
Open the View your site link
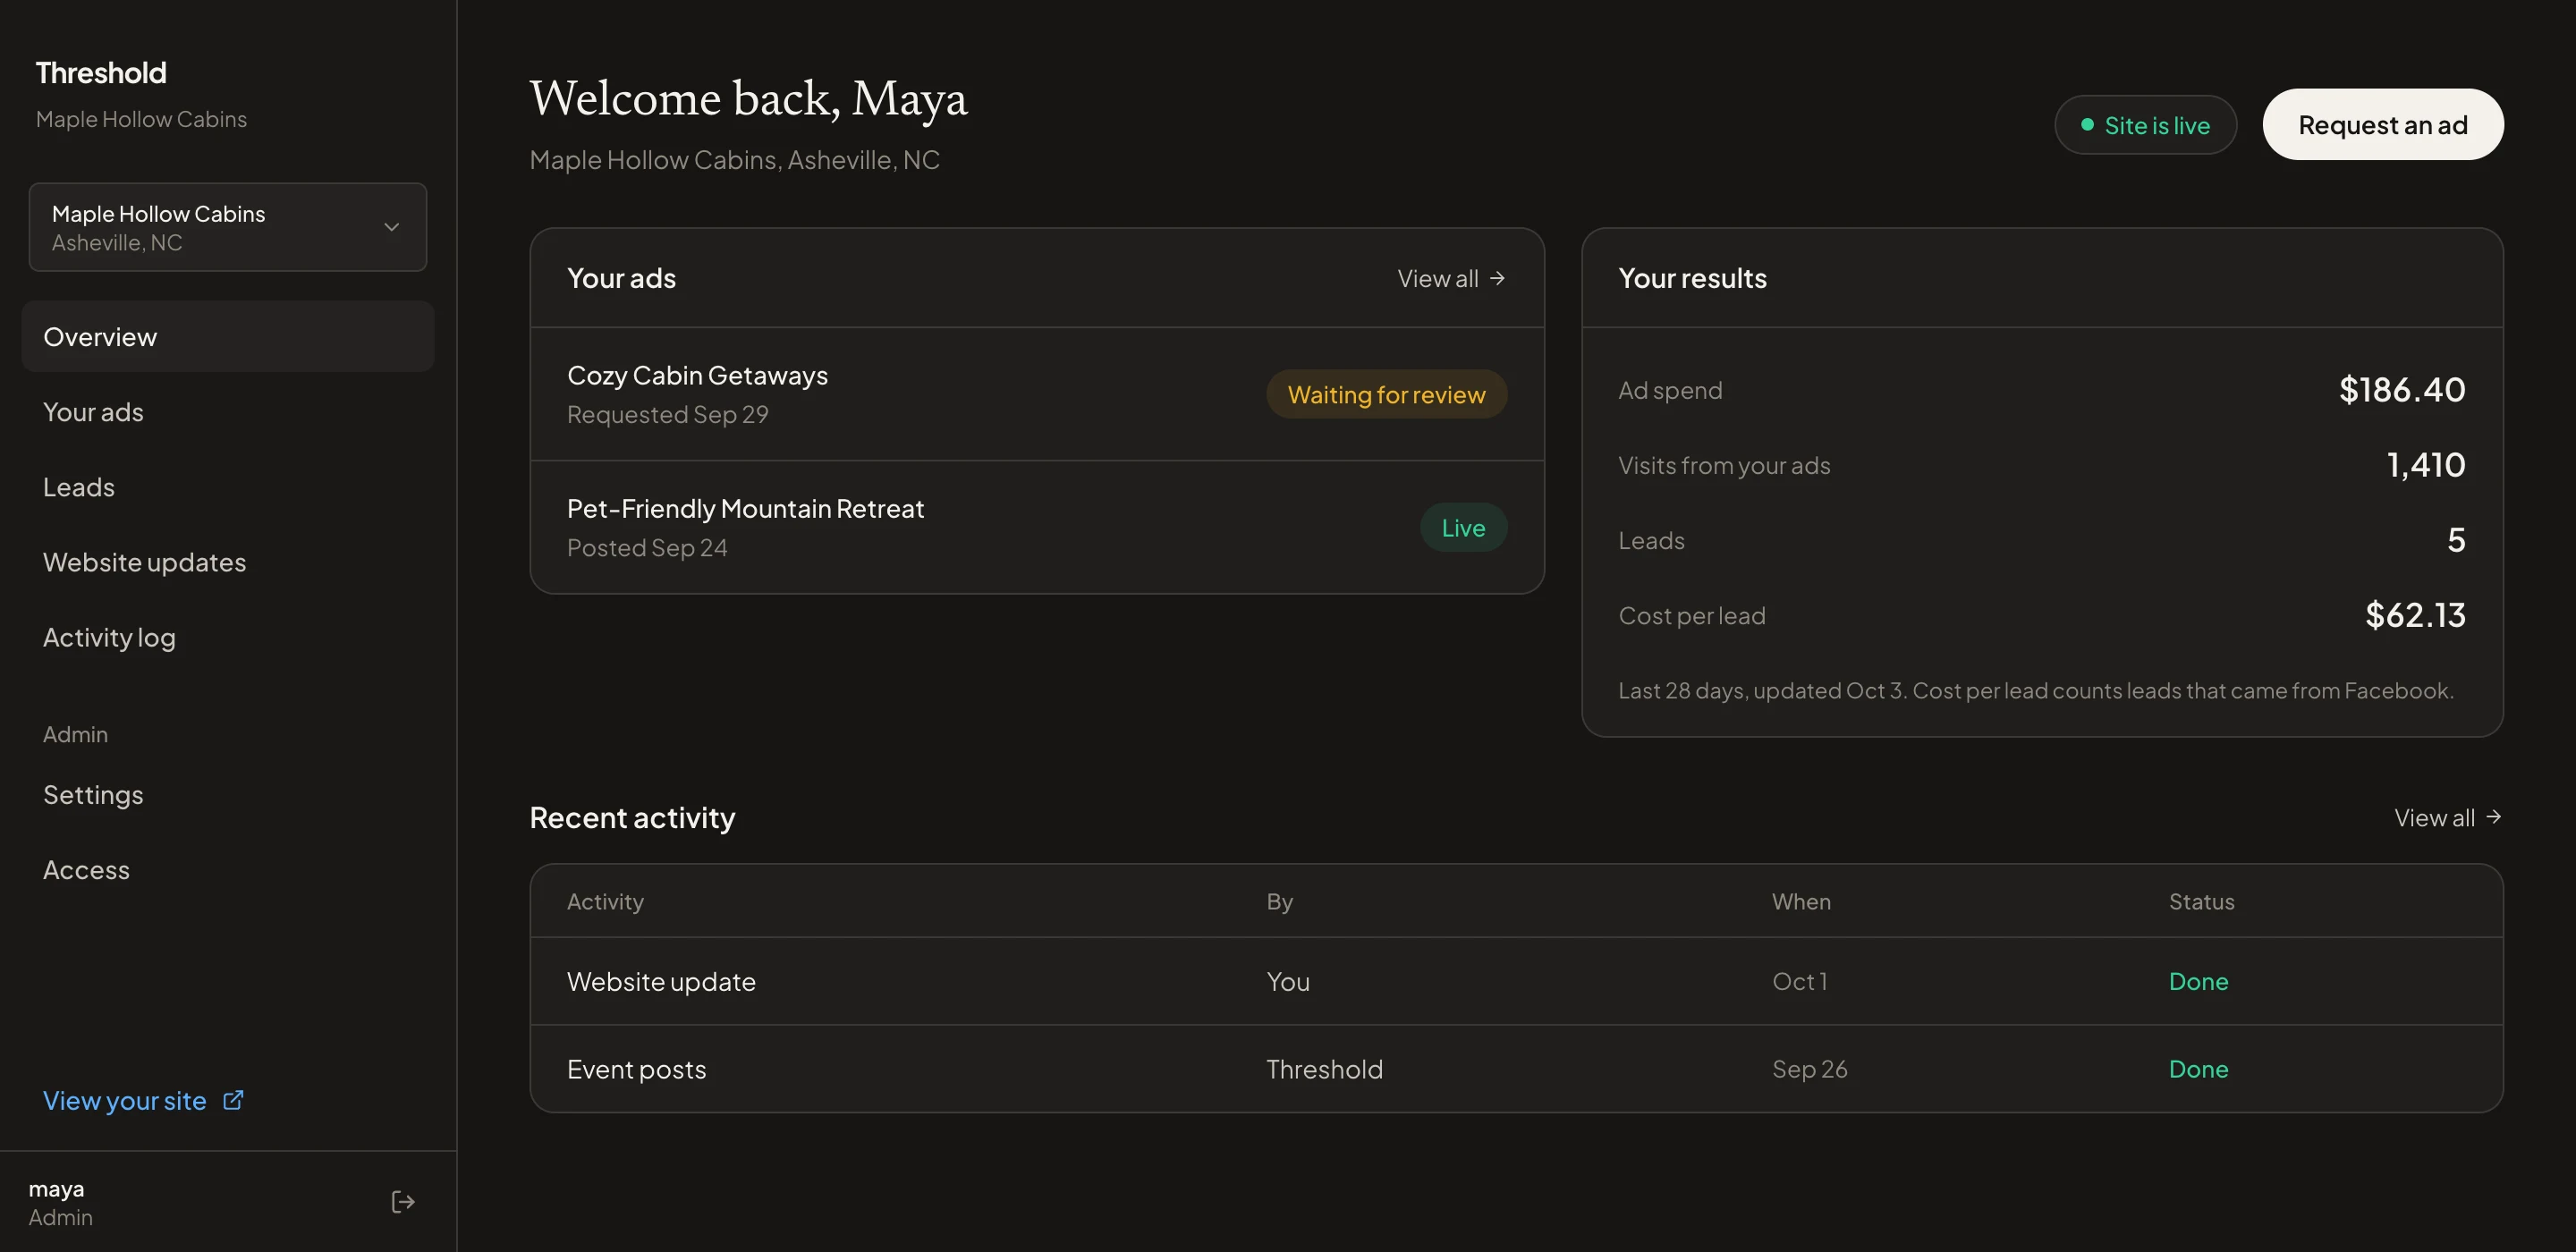143,1100
